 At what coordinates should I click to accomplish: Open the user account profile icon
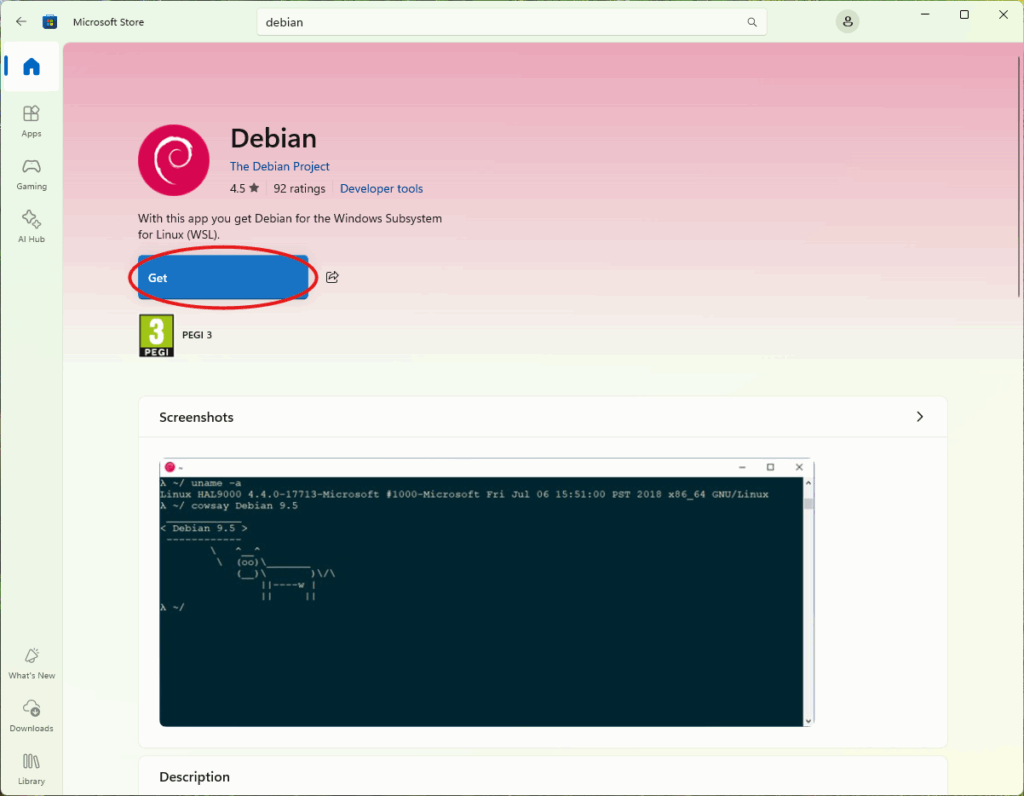(847, 22)
